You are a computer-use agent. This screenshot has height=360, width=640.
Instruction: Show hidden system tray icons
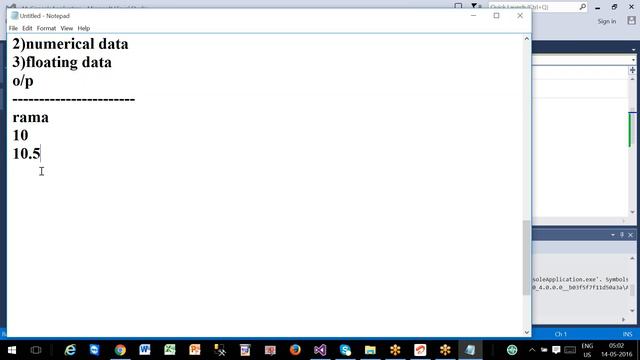tap(532, 350)
